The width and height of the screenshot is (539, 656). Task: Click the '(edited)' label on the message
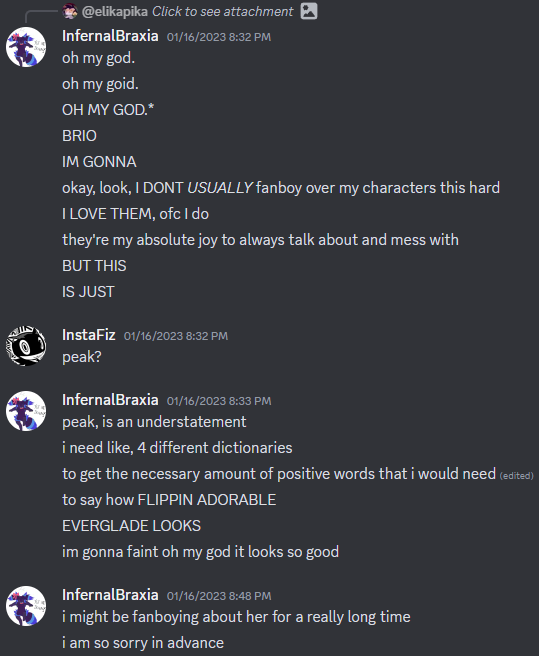pyautogui.click(x=516, y=476)
